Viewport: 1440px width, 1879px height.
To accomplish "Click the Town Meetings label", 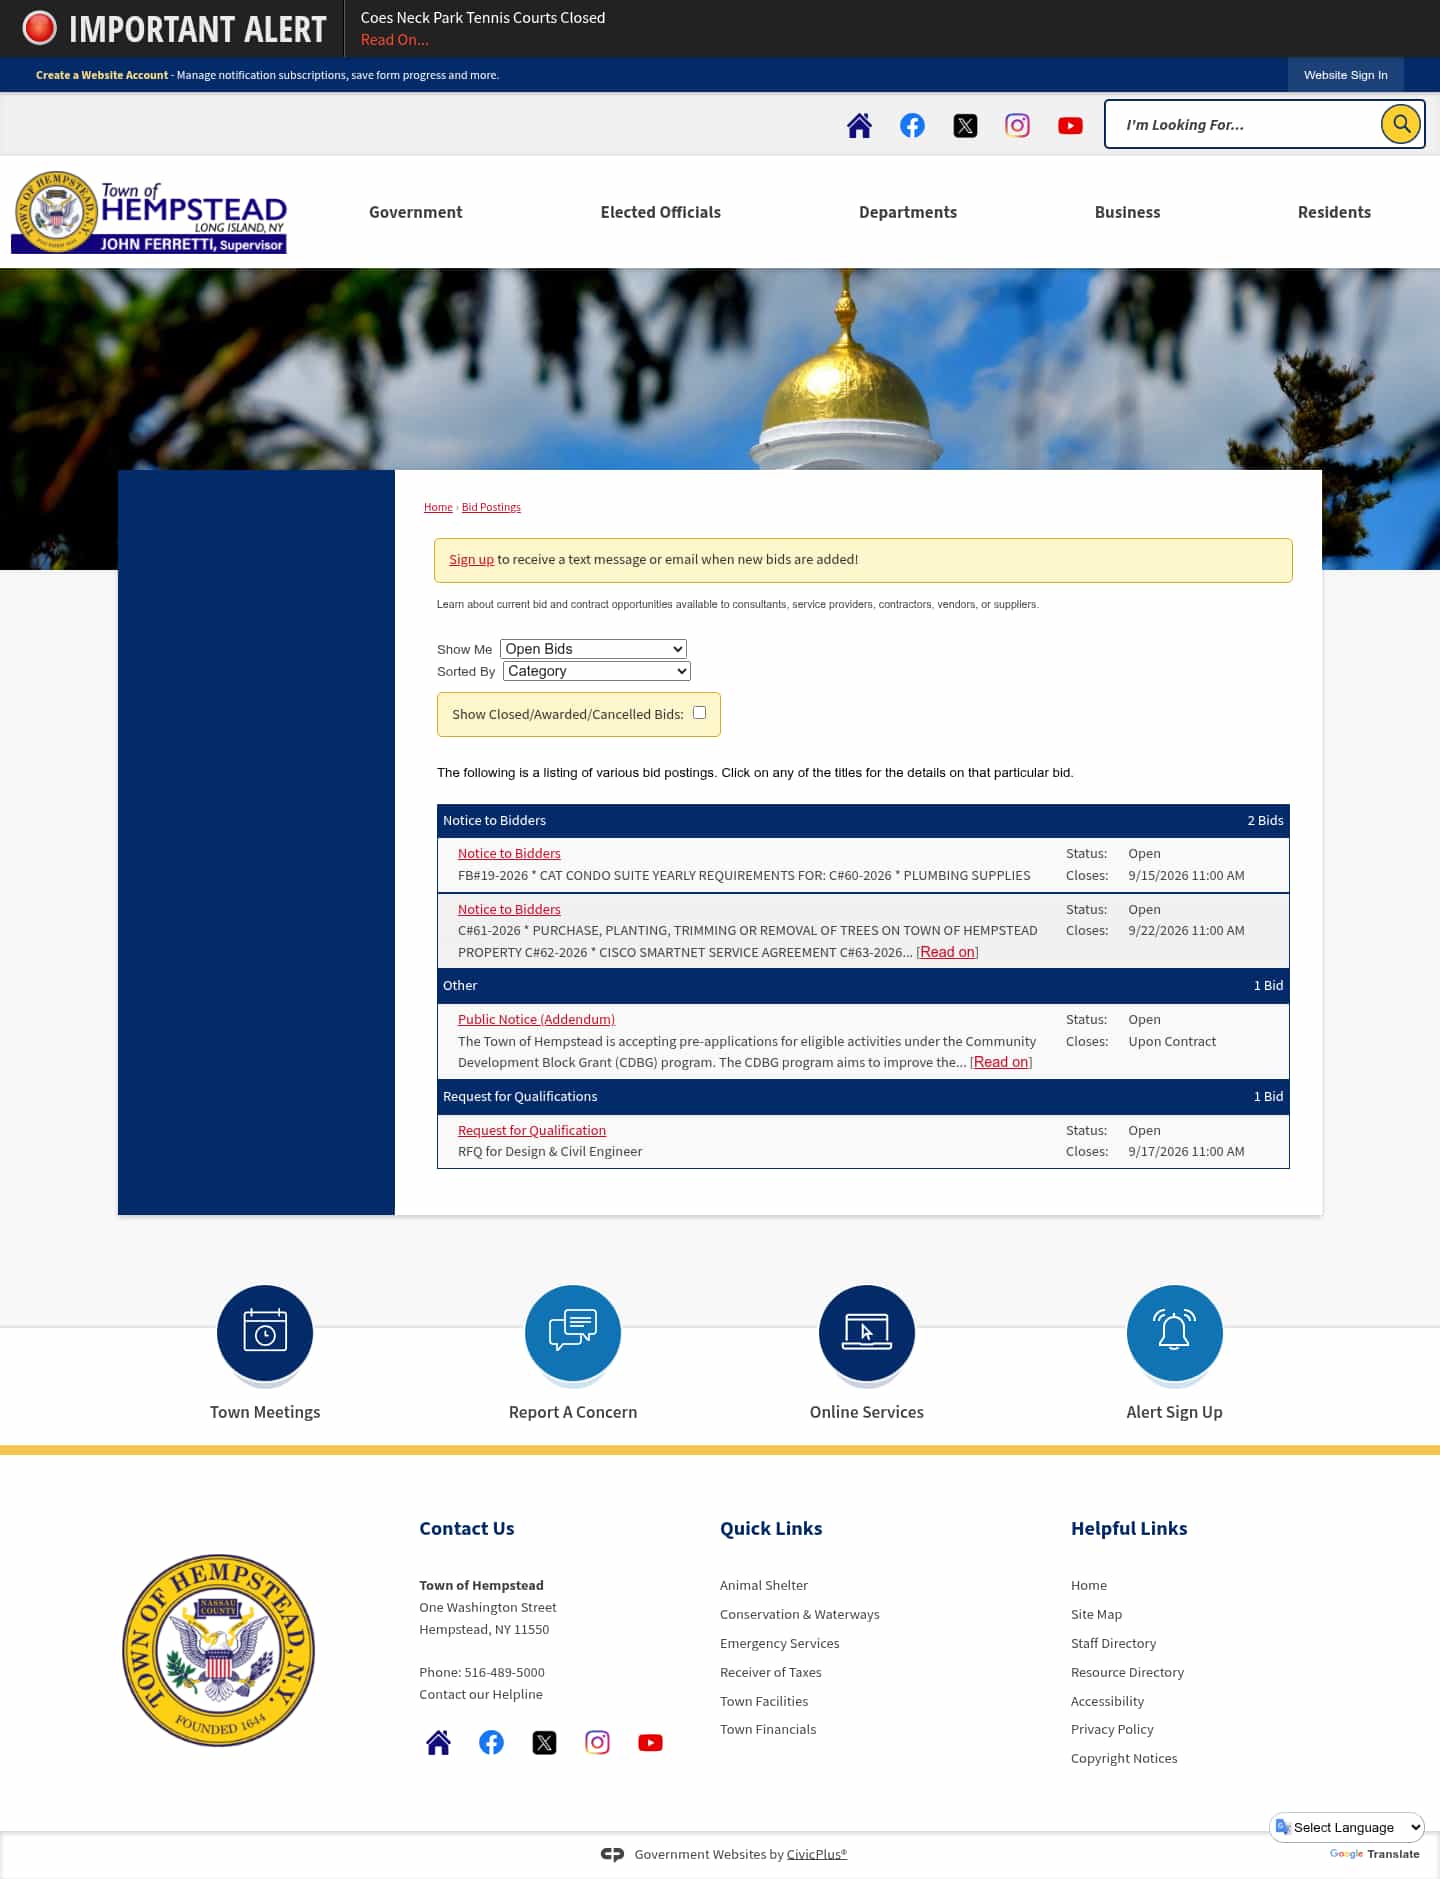I will point(265,1412).
